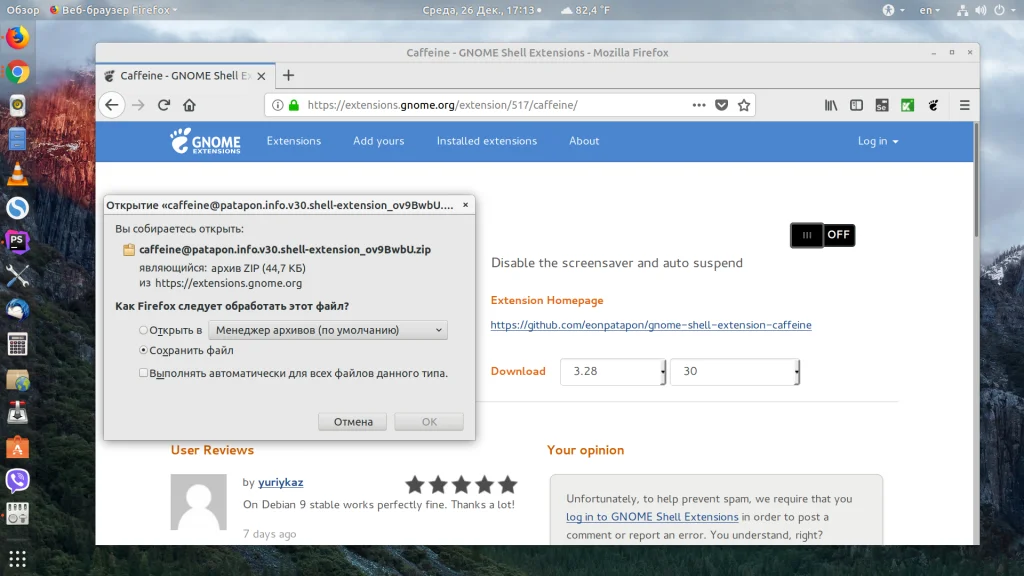The width and height of the screenshot is (1024, 576).
Task: Go to the Firefox home page icon
Action: point(189,105)
